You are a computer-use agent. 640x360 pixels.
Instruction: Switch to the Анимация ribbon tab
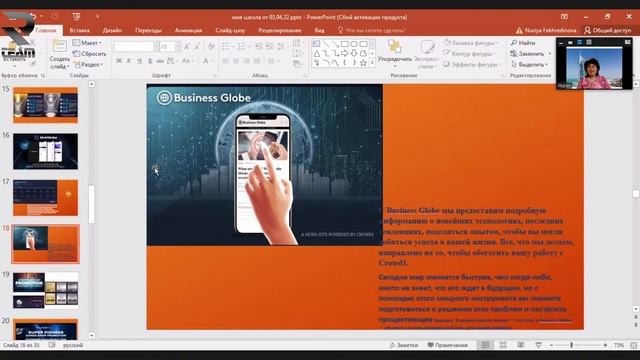click(188, 30)
